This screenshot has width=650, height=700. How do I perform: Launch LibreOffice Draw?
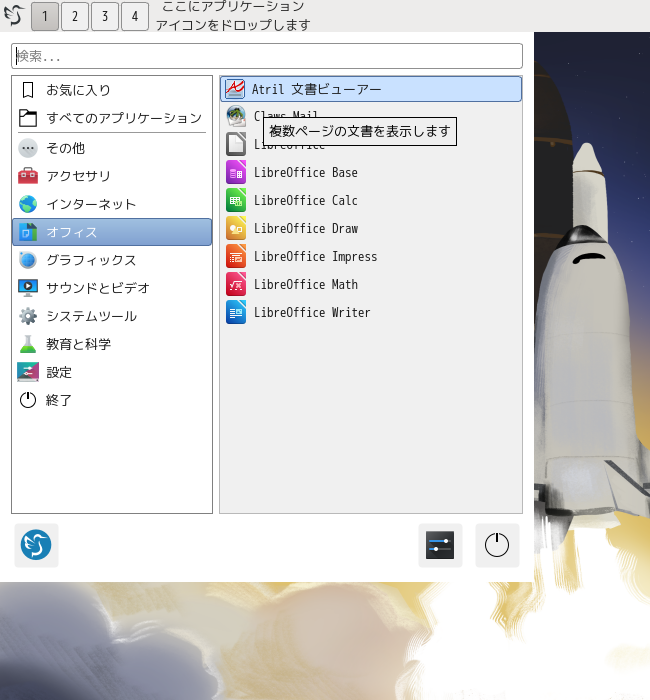pos(371,229)
